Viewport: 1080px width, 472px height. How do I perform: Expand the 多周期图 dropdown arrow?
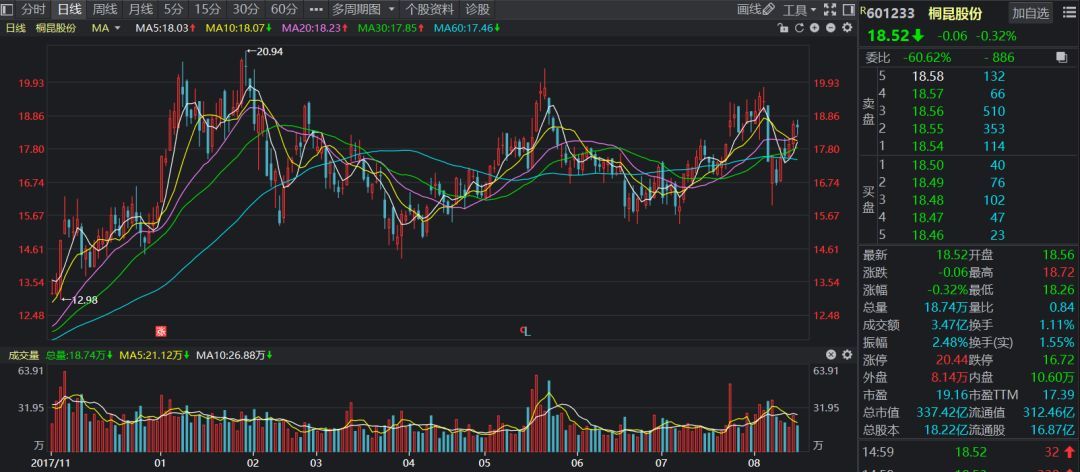pos(389,9)
